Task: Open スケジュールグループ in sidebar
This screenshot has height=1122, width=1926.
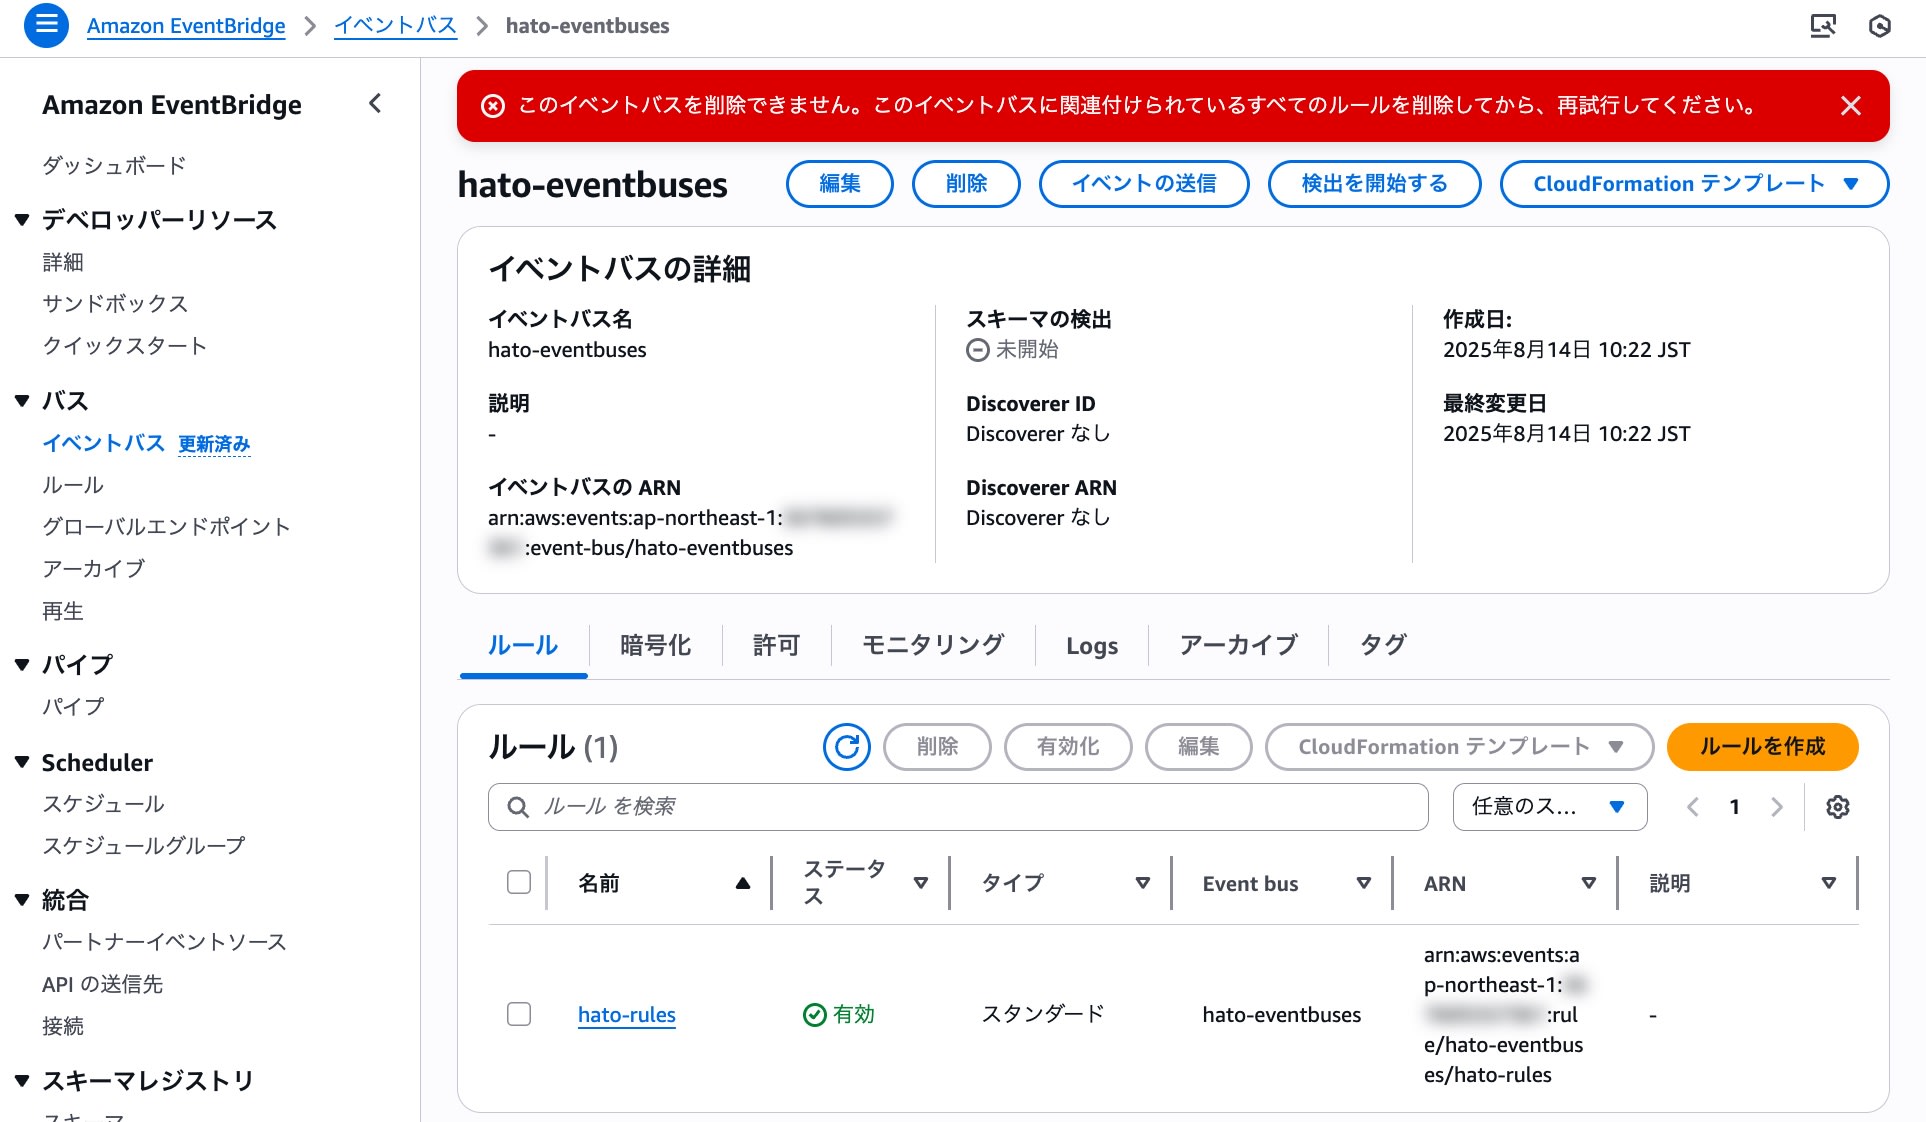Action: (x=144, y=846)
